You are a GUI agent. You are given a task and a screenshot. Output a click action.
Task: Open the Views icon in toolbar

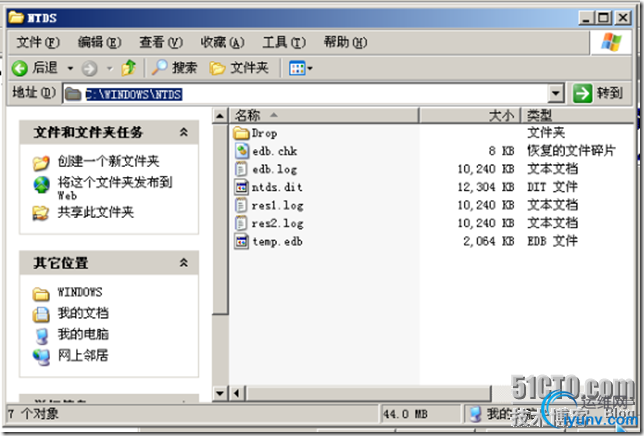[x=297, y=68]
